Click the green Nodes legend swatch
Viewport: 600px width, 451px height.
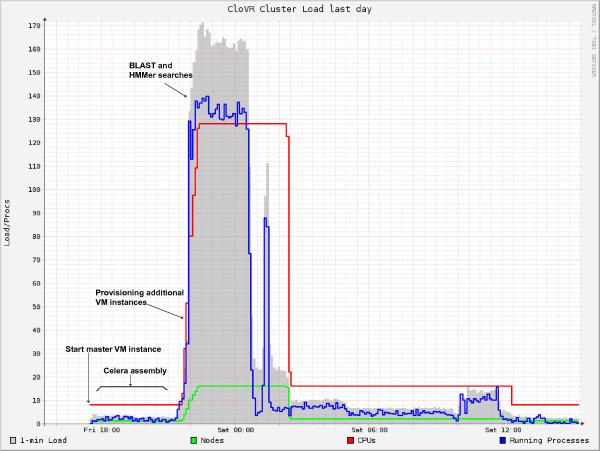click(192, 439)
